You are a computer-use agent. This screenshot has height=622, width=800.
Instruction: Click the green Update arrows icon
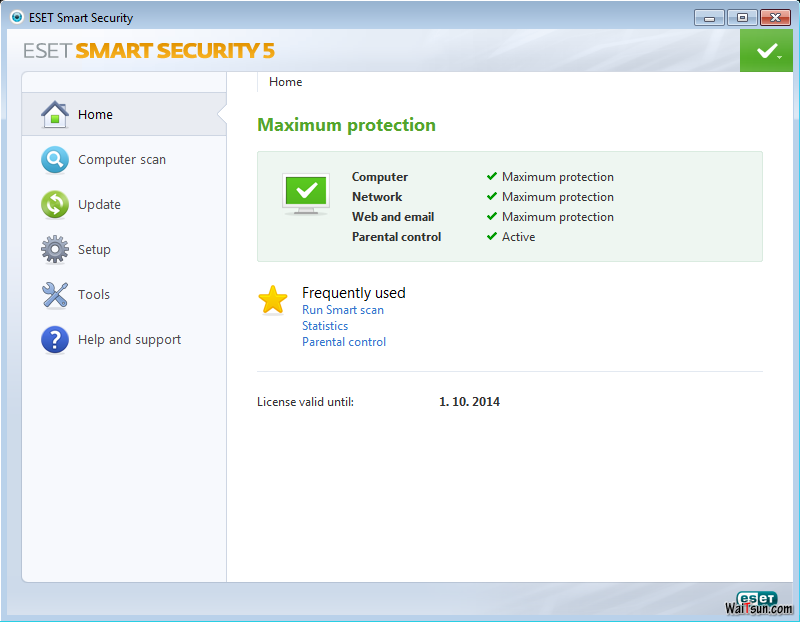coord(54,205)
